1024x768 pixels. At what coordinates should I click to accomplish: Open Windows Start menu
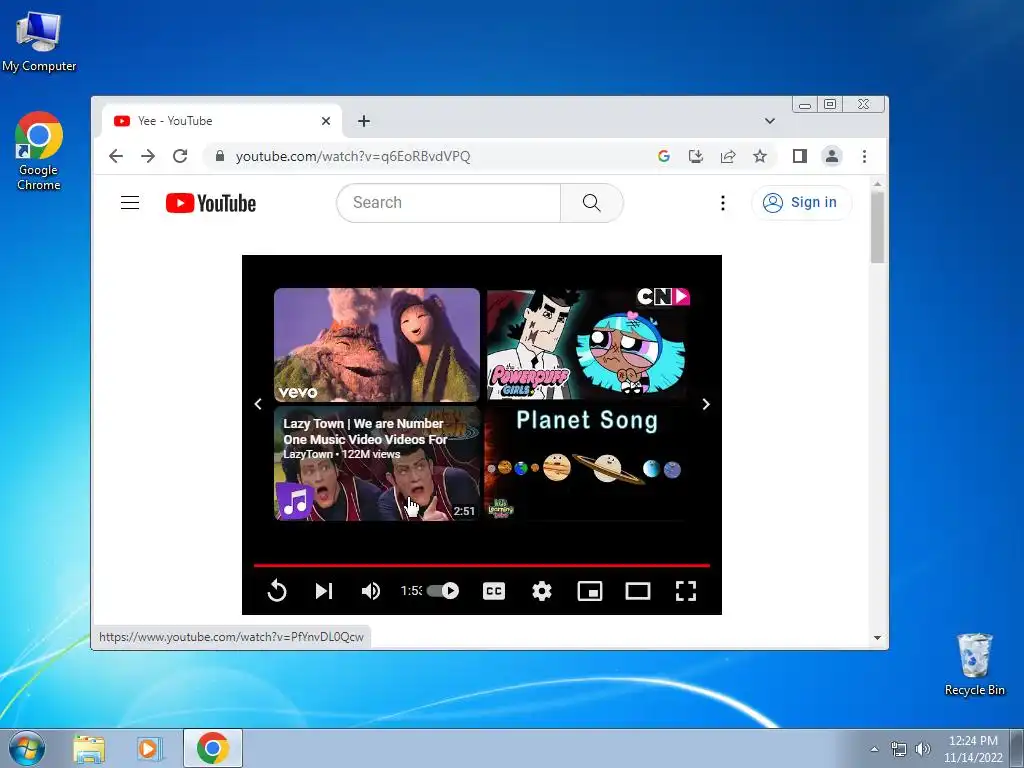[x=27, y=748]
